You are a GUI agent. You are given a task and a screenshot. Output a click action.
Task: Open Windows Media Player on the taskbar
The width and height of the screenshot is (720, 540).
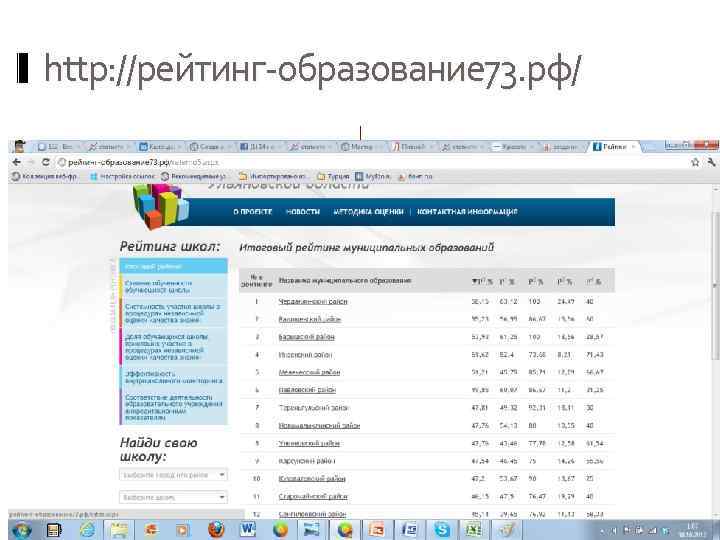pos(182,530)
